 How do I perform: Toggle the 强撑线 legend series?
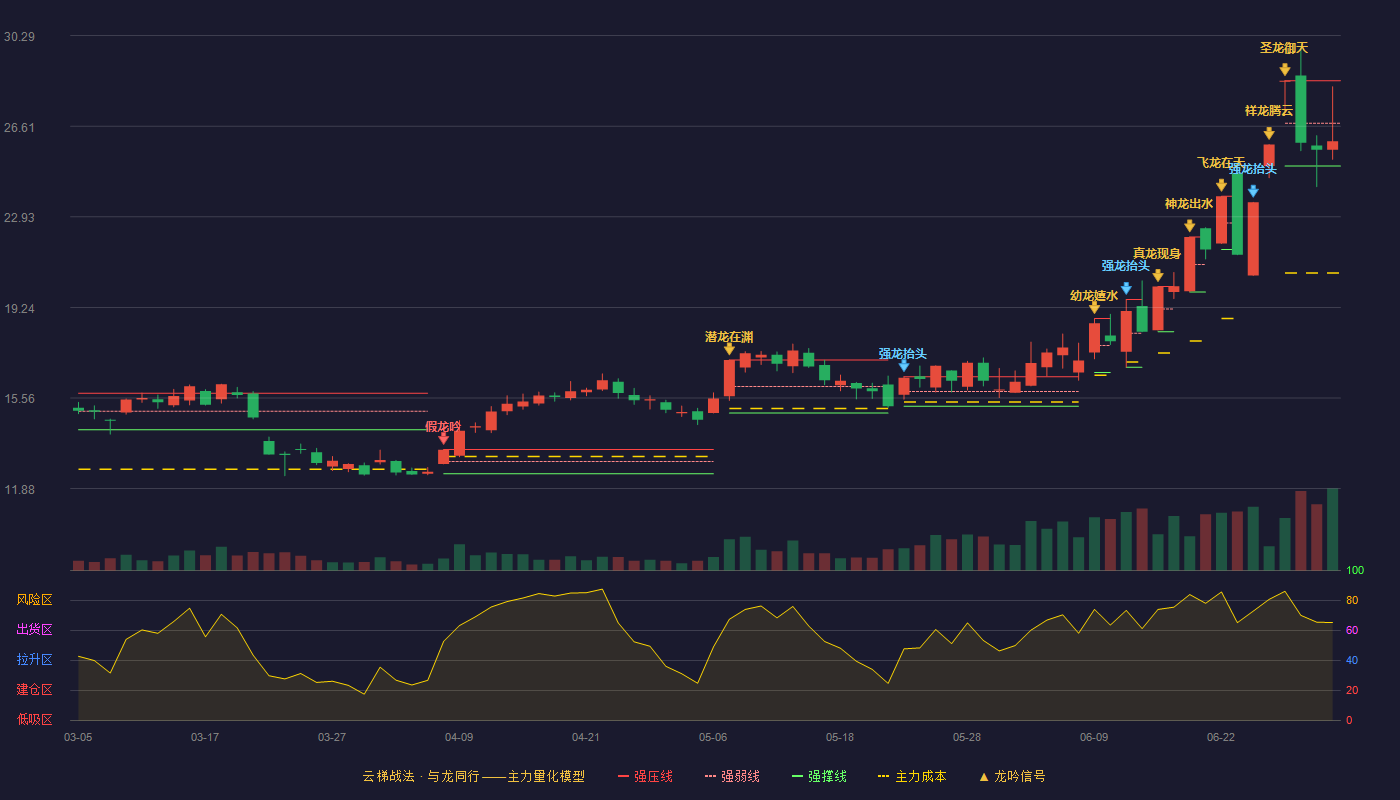pos(819,776)
